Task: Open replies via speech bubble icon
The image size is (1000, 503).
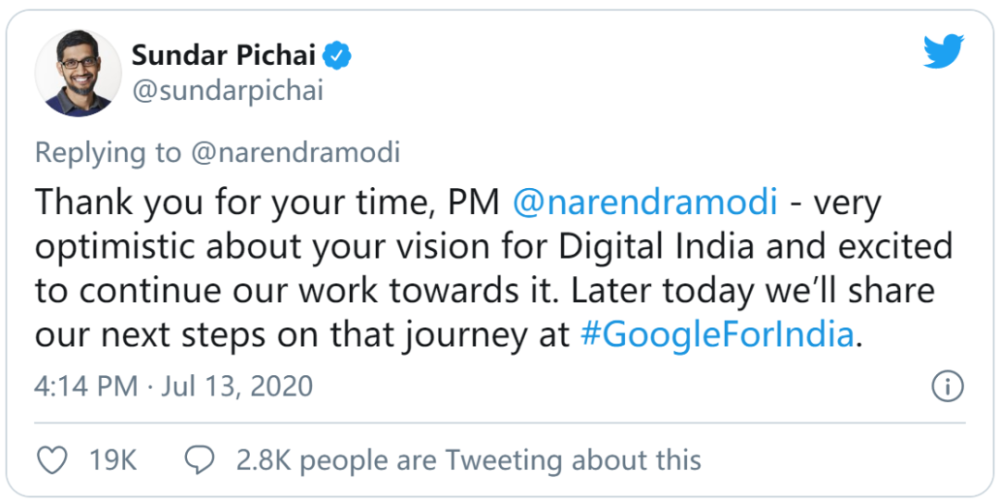Action: point(200,460)
